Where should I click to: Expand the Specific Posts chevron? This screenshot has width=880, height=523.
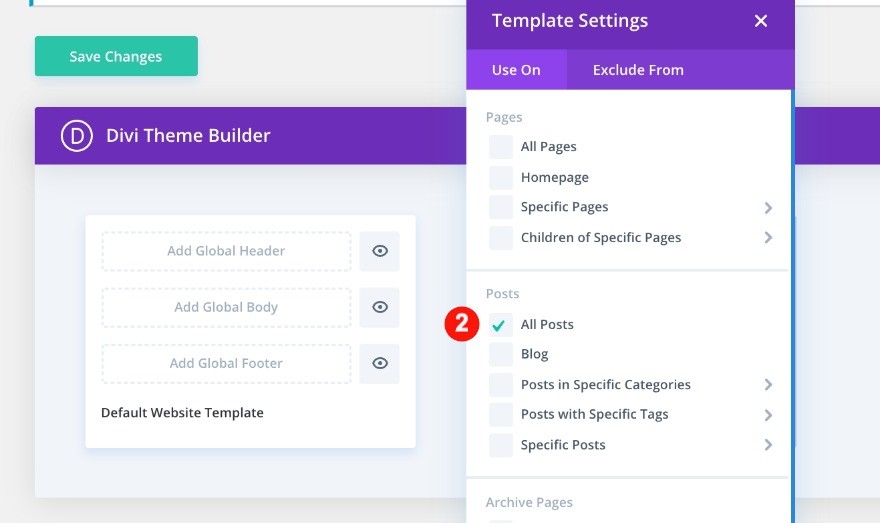(x=768, y=445)
